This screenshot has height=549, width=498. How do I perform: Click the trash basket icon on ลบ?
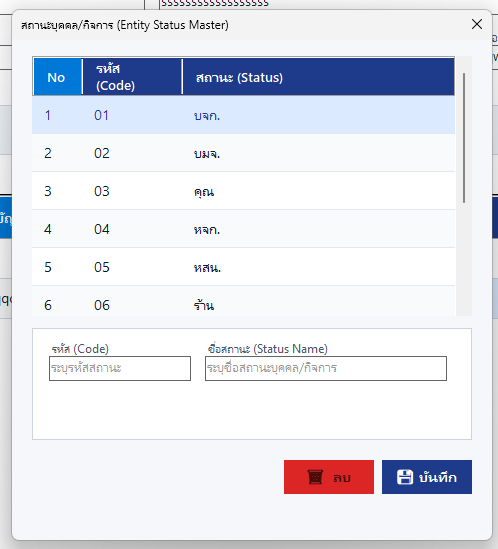point(315,477)
